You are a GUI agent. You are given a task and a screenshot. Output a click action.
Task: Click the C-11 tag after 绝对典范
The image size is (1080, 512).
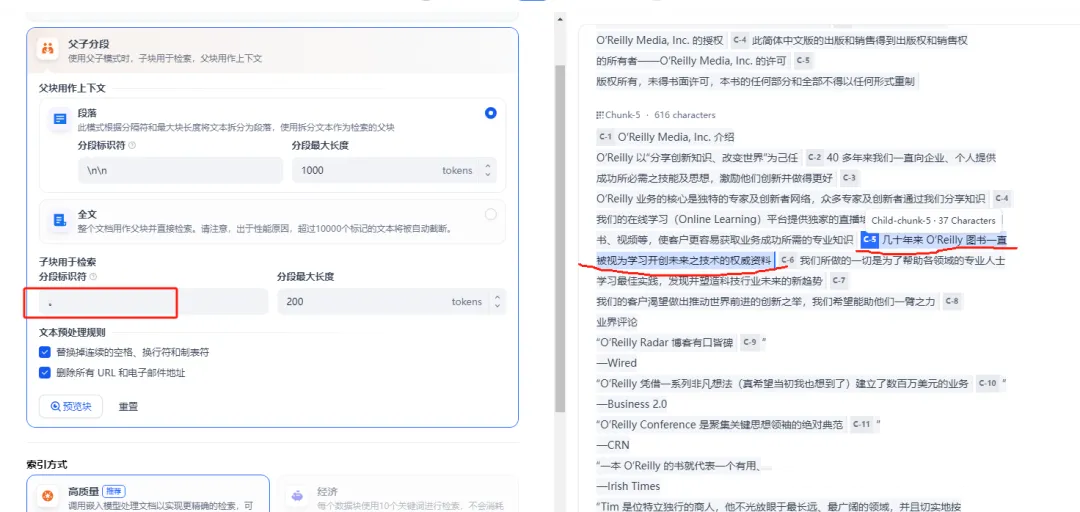point(861,424)
